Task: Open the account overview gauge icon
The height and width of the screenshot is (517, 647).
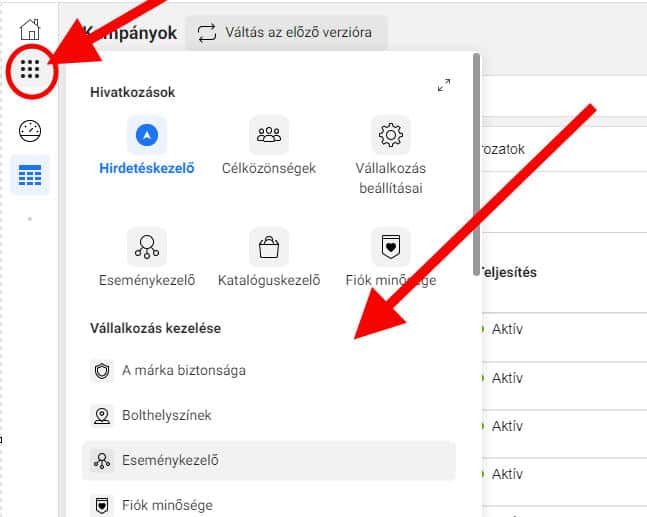Action: tap(30, 131)
